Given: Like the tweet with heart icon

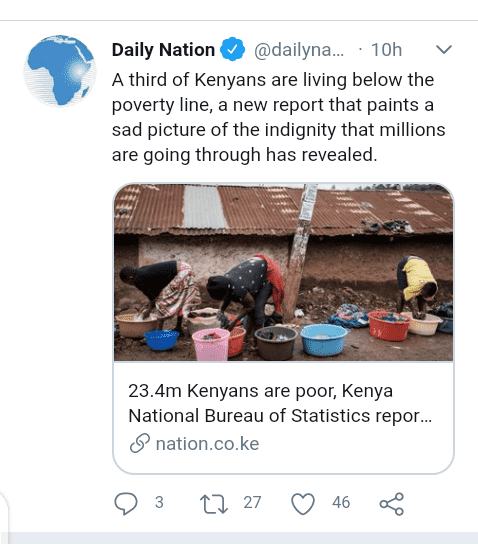Looking at the screenshot, I should [303, 503].
